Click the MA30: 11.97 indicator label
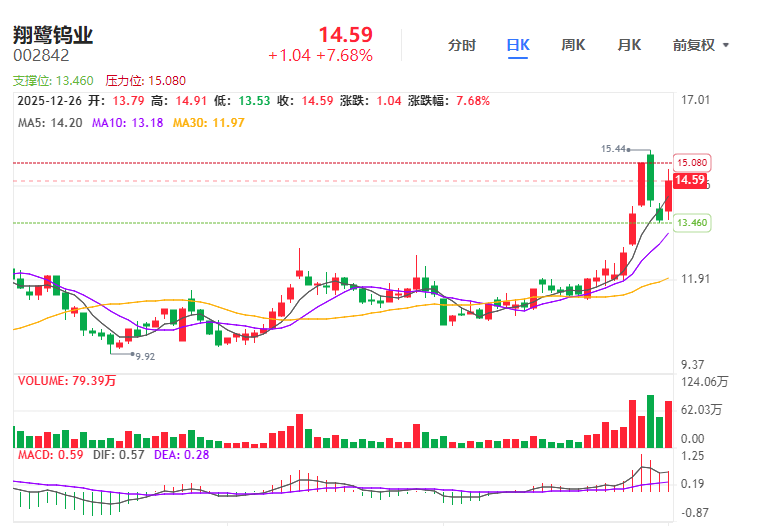 click(x=209, y=123)
